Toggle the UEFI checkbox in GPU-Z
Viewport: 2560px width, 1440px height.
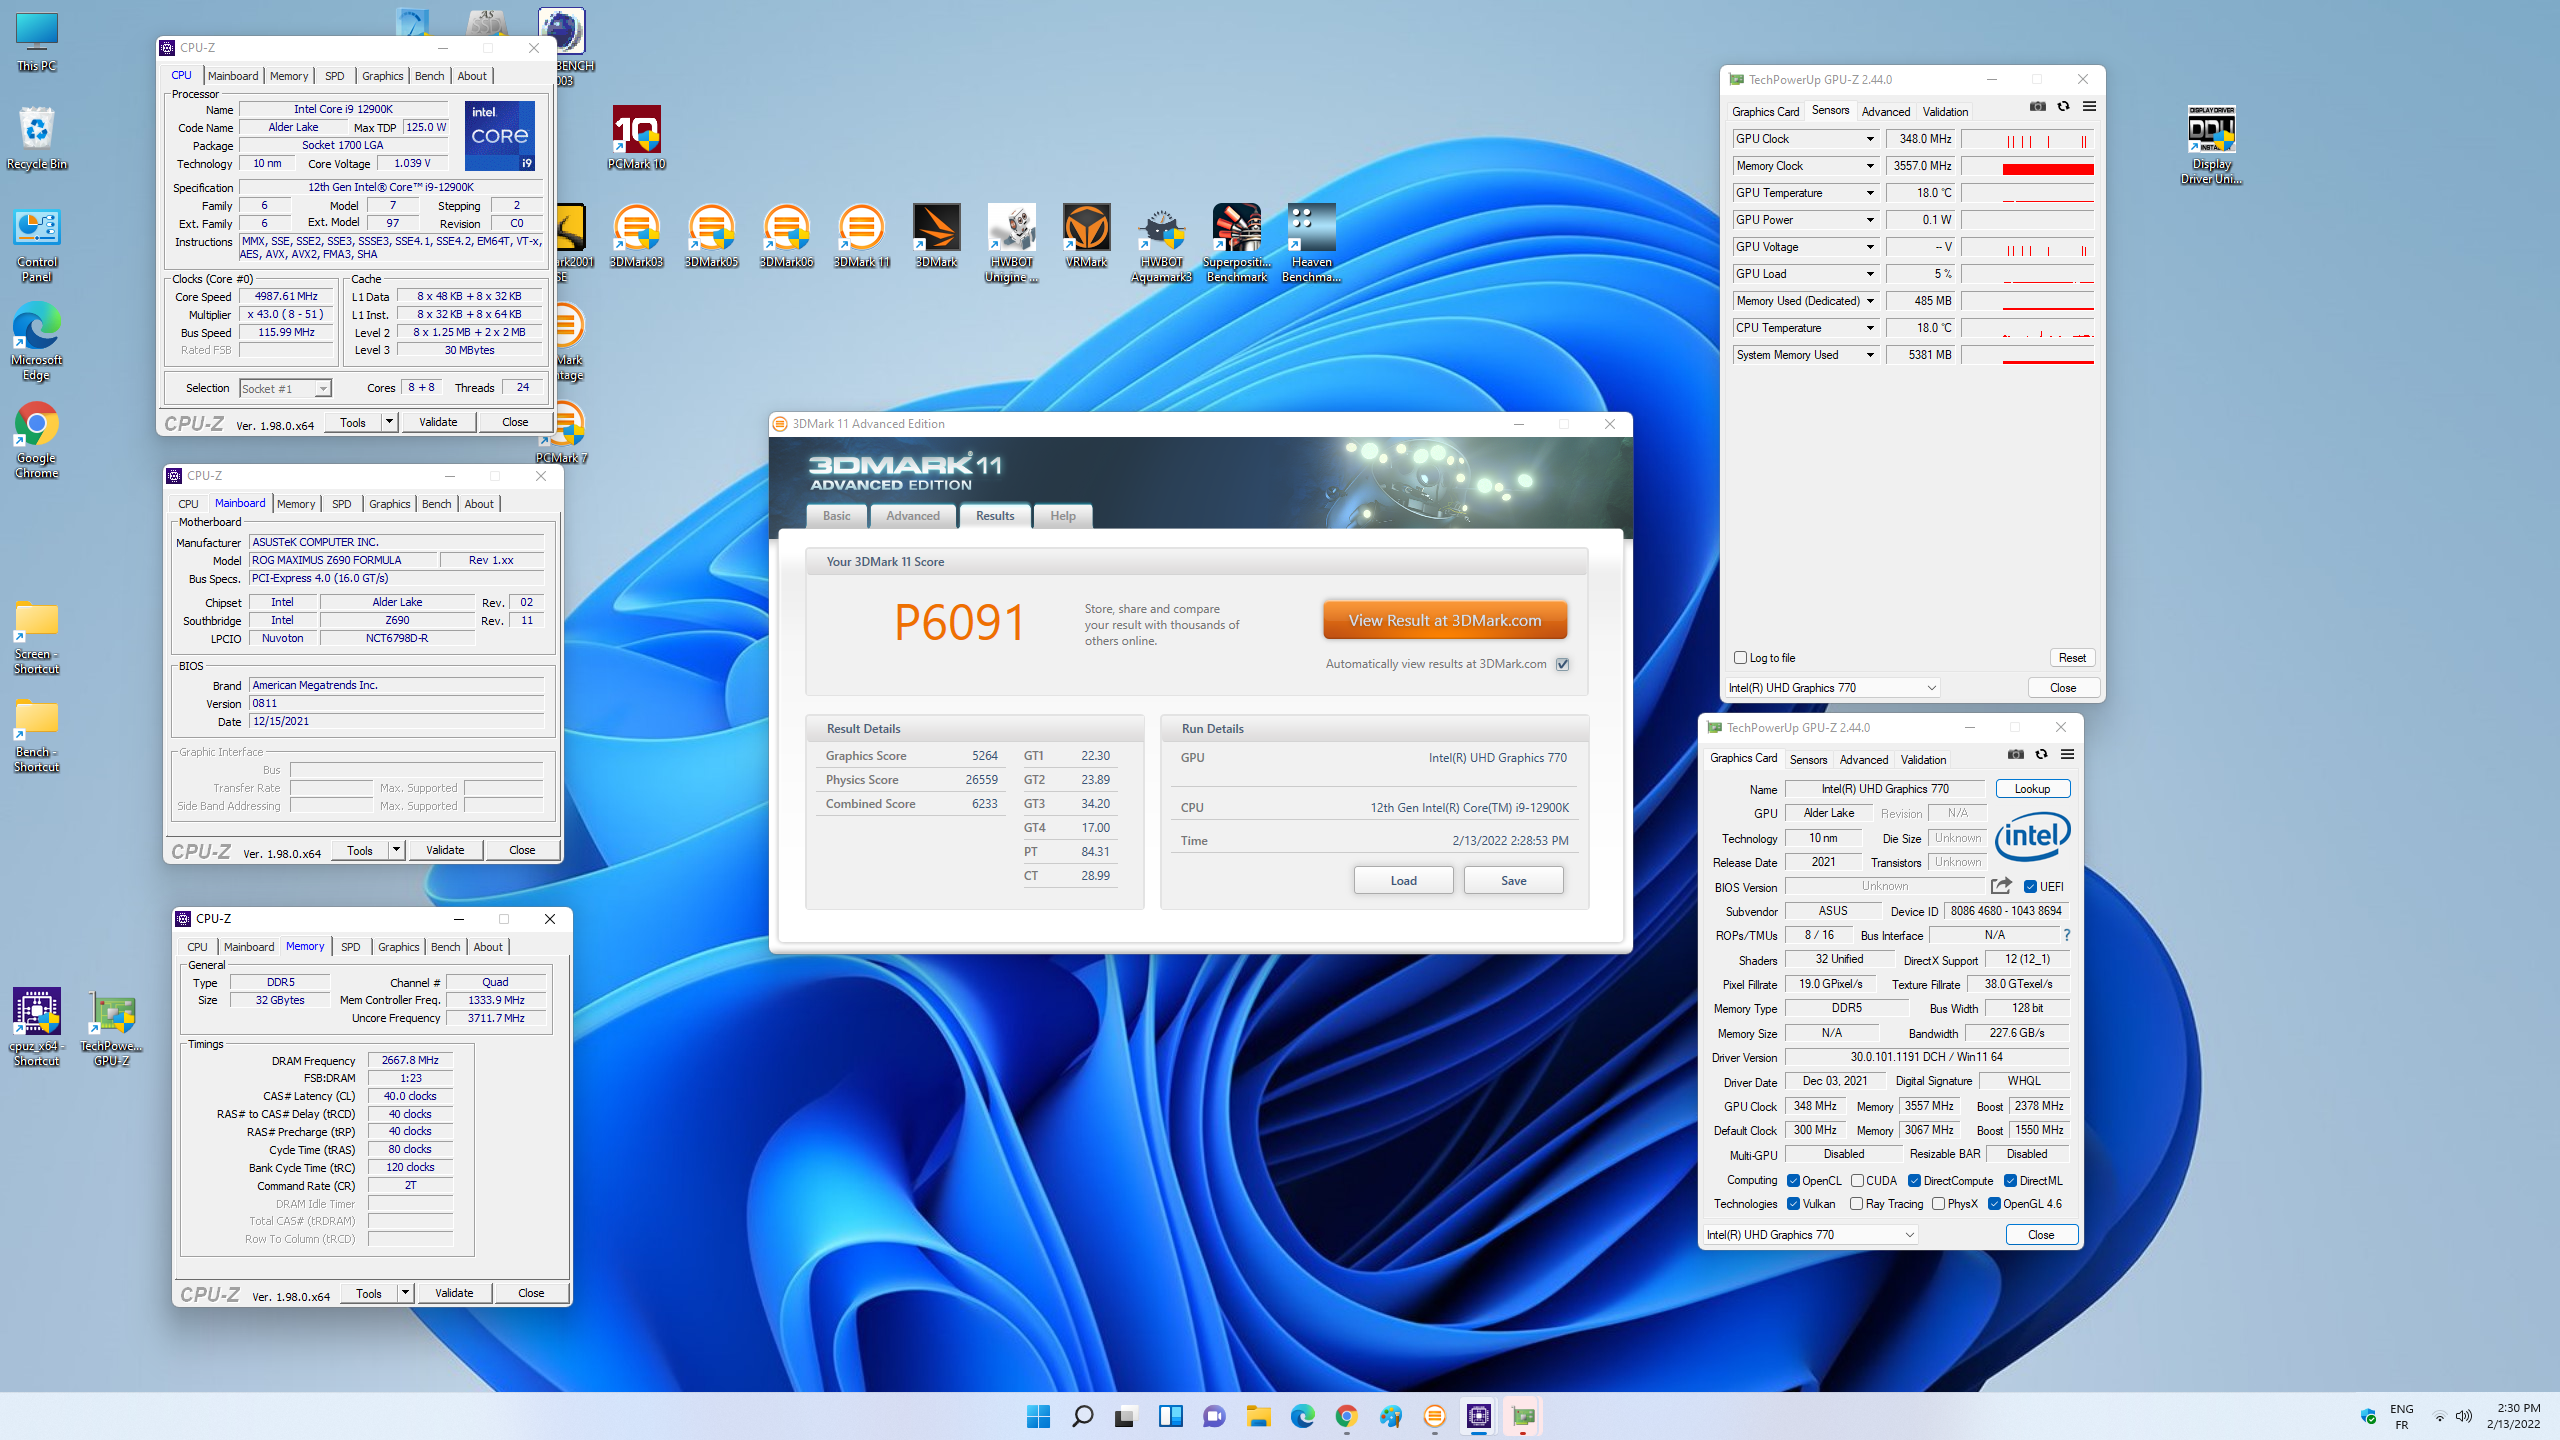(2030, 887)
